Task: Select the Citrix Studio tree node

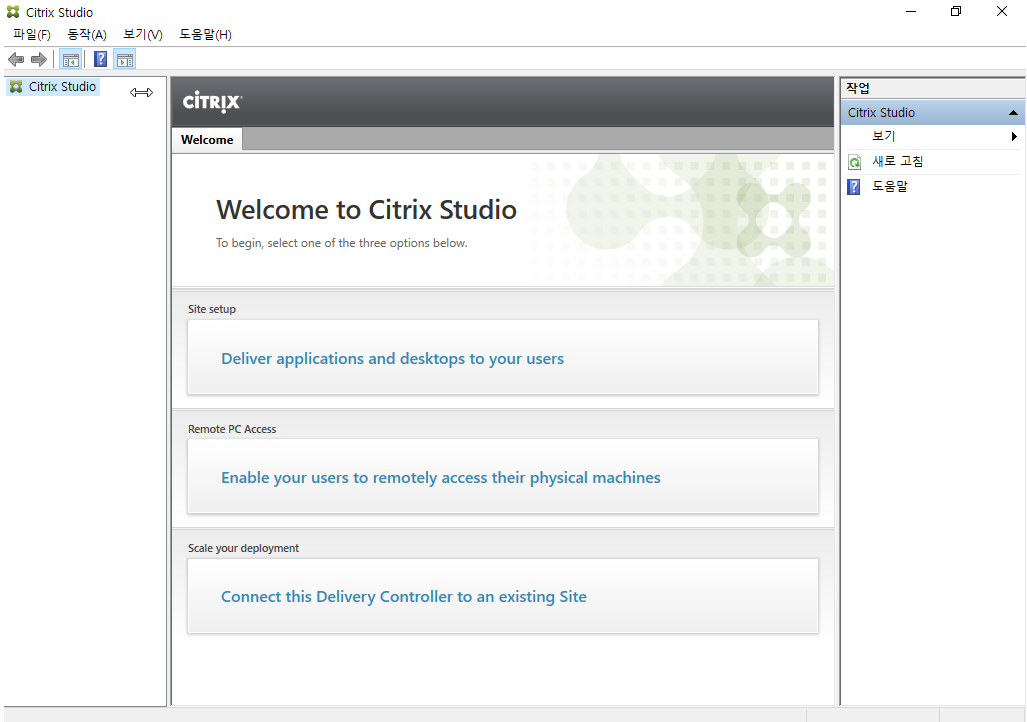Action: [53, 86]
